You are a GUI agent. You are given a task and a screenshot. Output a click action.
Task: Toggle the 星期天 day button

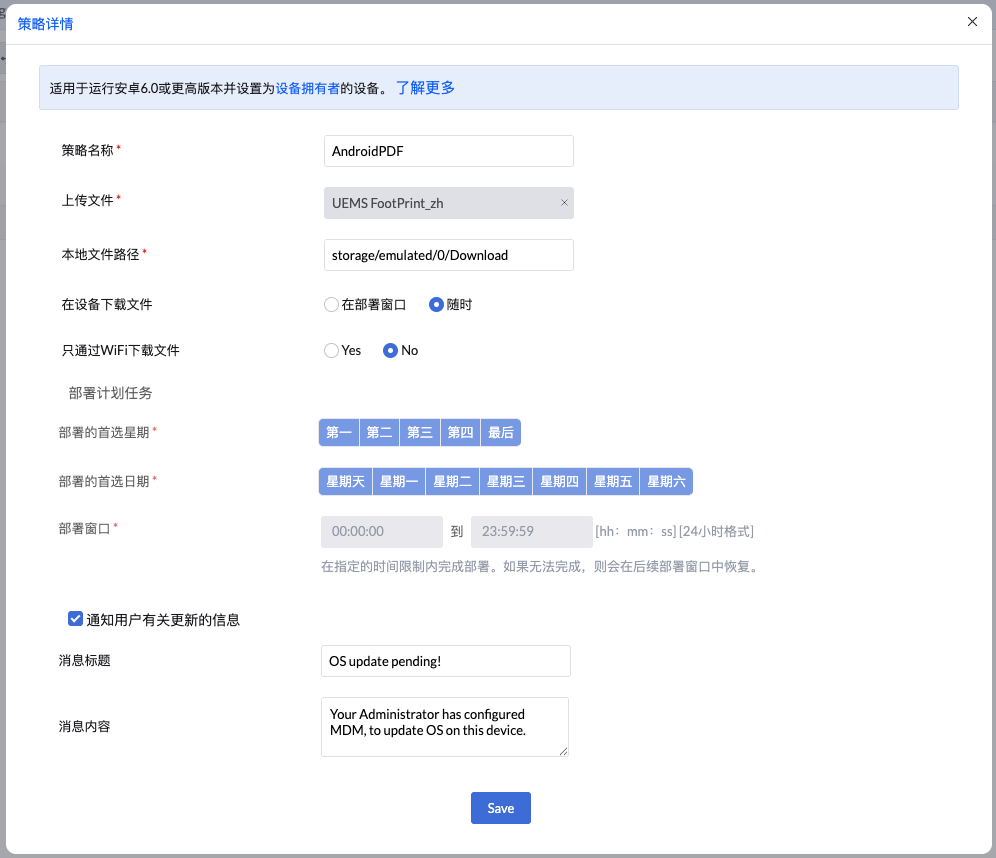346,481
